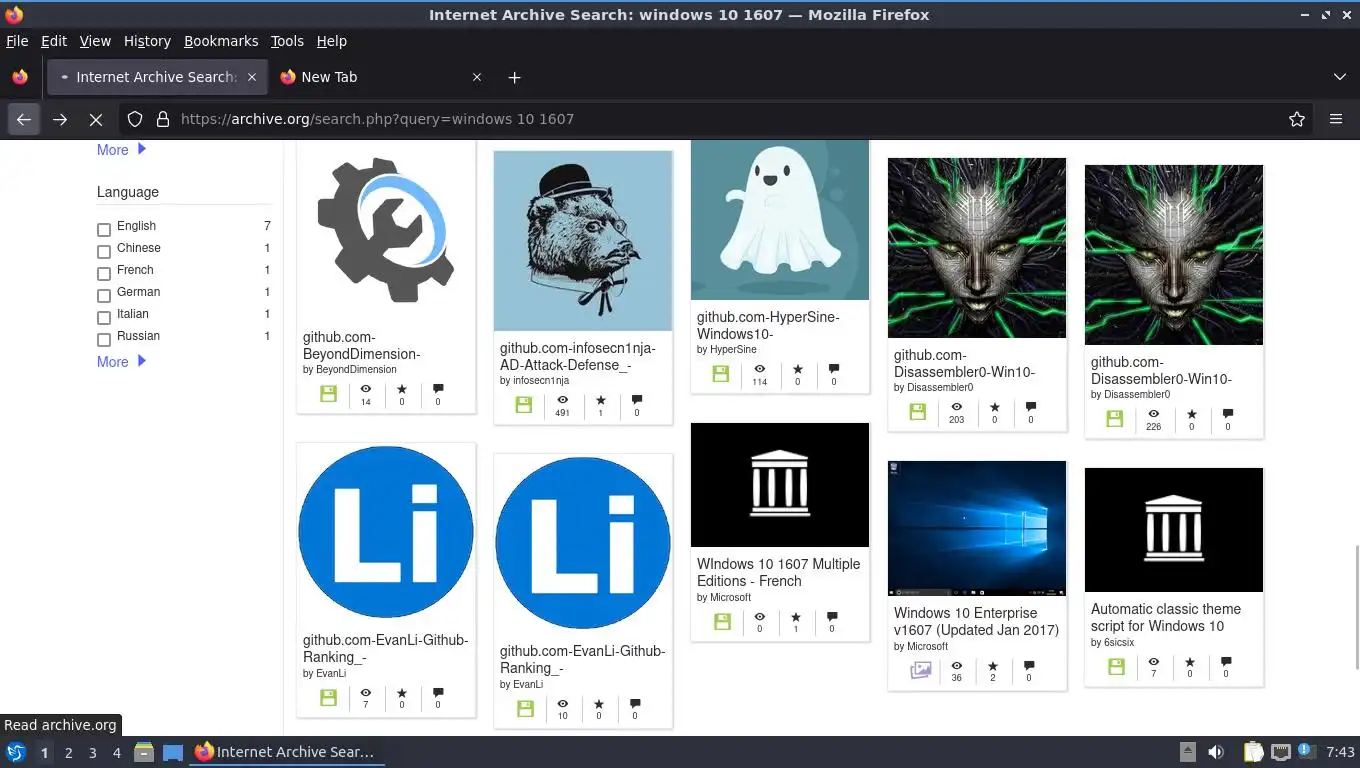
Task: Click the forward navigation arrow
Action: pos(60,119)
